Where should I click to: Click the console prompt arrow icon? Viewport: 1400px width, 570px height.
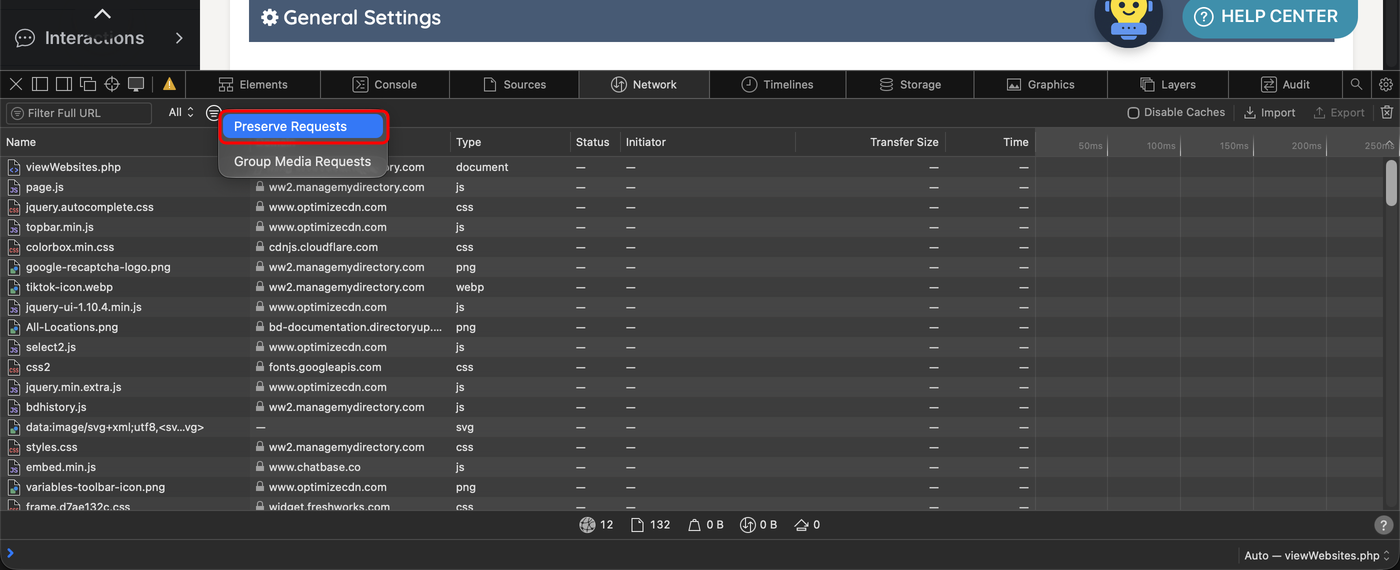coord(10,553)
